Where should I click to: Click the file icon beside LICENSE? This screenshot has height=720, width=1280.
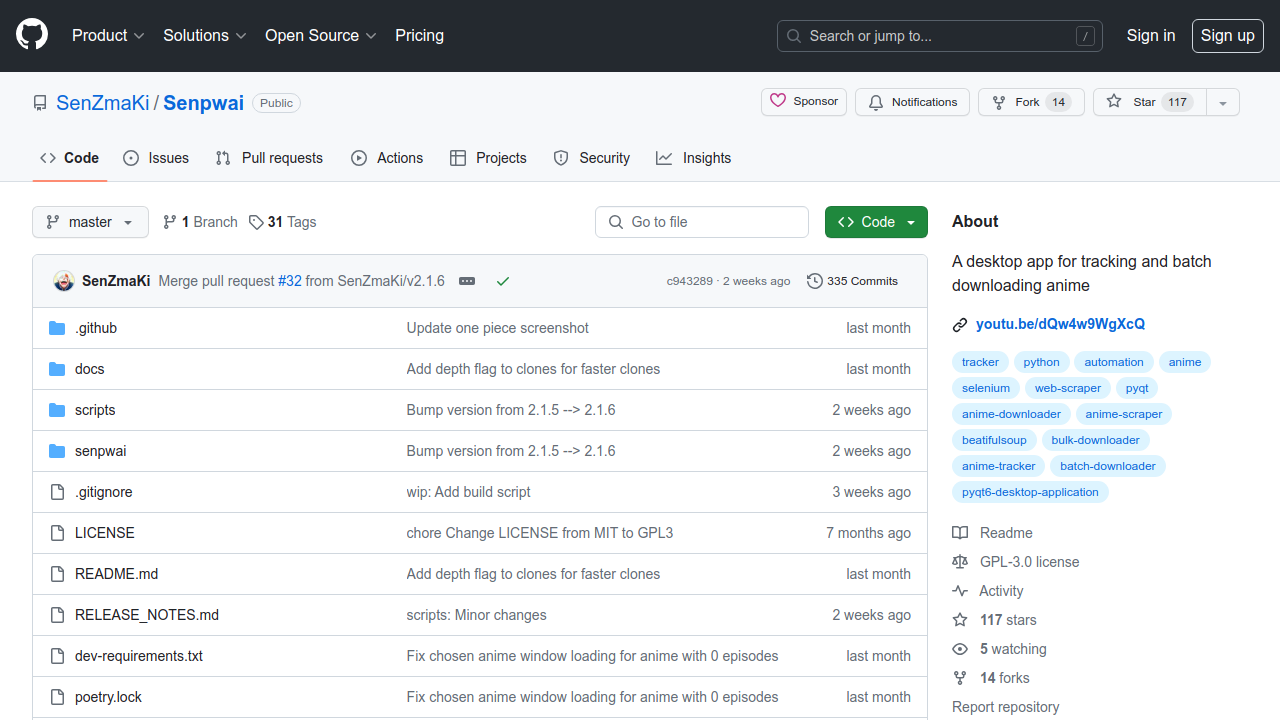click(x=57, y=533)
